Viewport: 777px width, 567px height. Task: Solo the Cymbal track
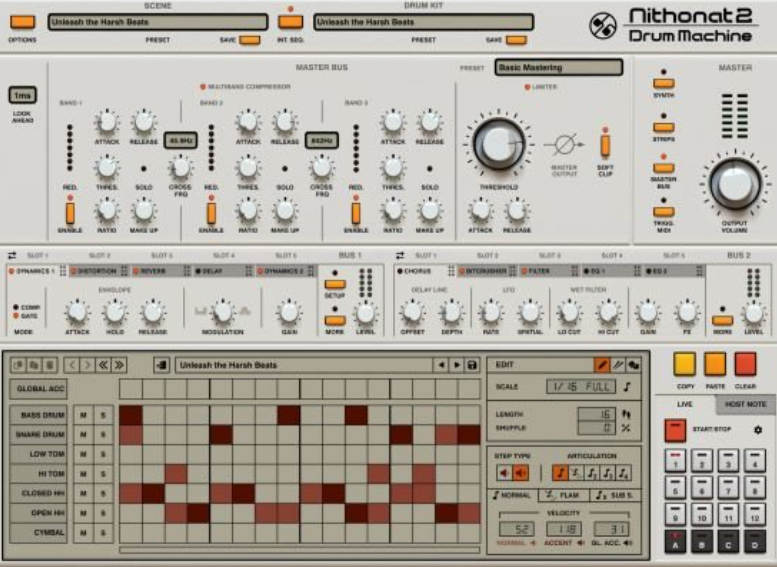(103, 533)
